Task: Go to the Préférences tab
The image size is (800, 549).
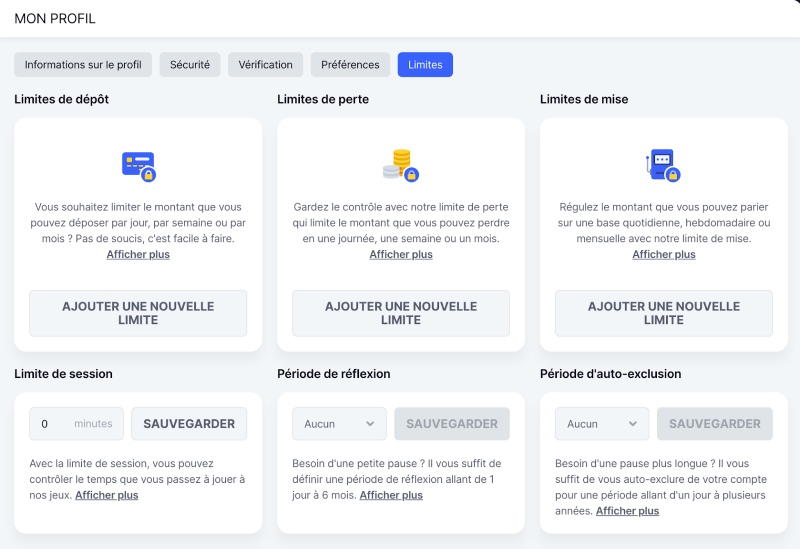Action: (x=350, y=65)
